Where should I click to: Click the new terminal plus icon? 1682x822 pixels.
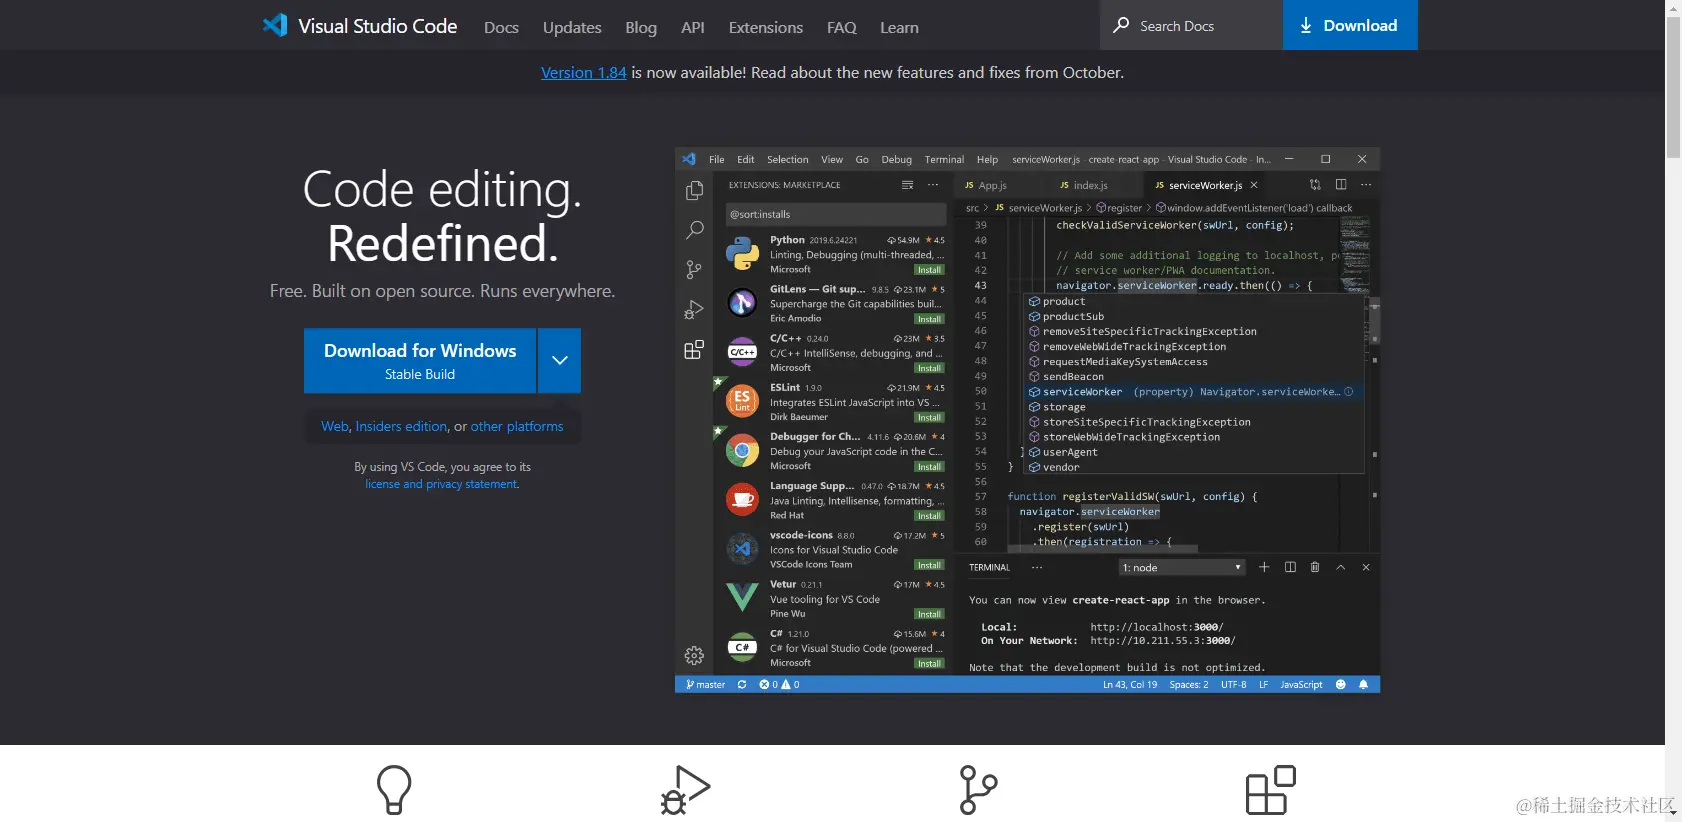(x=1264, y=567)
